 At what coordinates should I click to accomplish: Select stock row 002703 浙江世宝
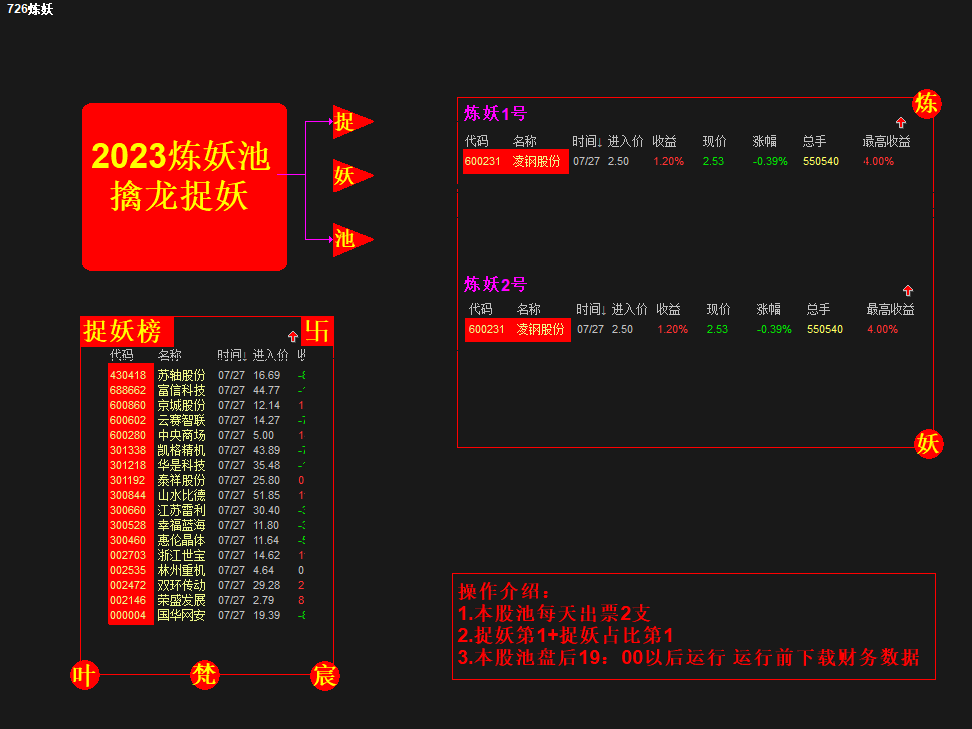tap(206, 555)
